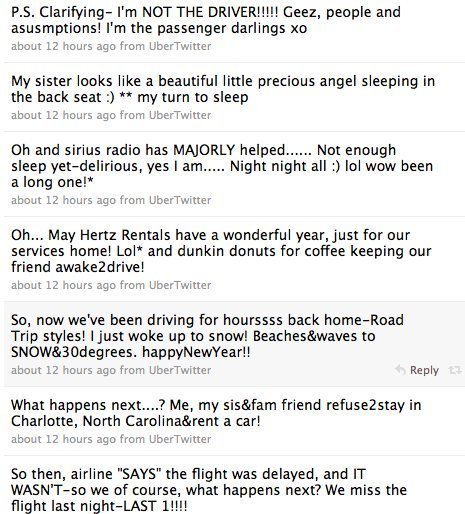Click UberTwitter under the Hertz Rentals tweet
The height and width of the screenshot is (514, 465).
(x=180, y=285)
